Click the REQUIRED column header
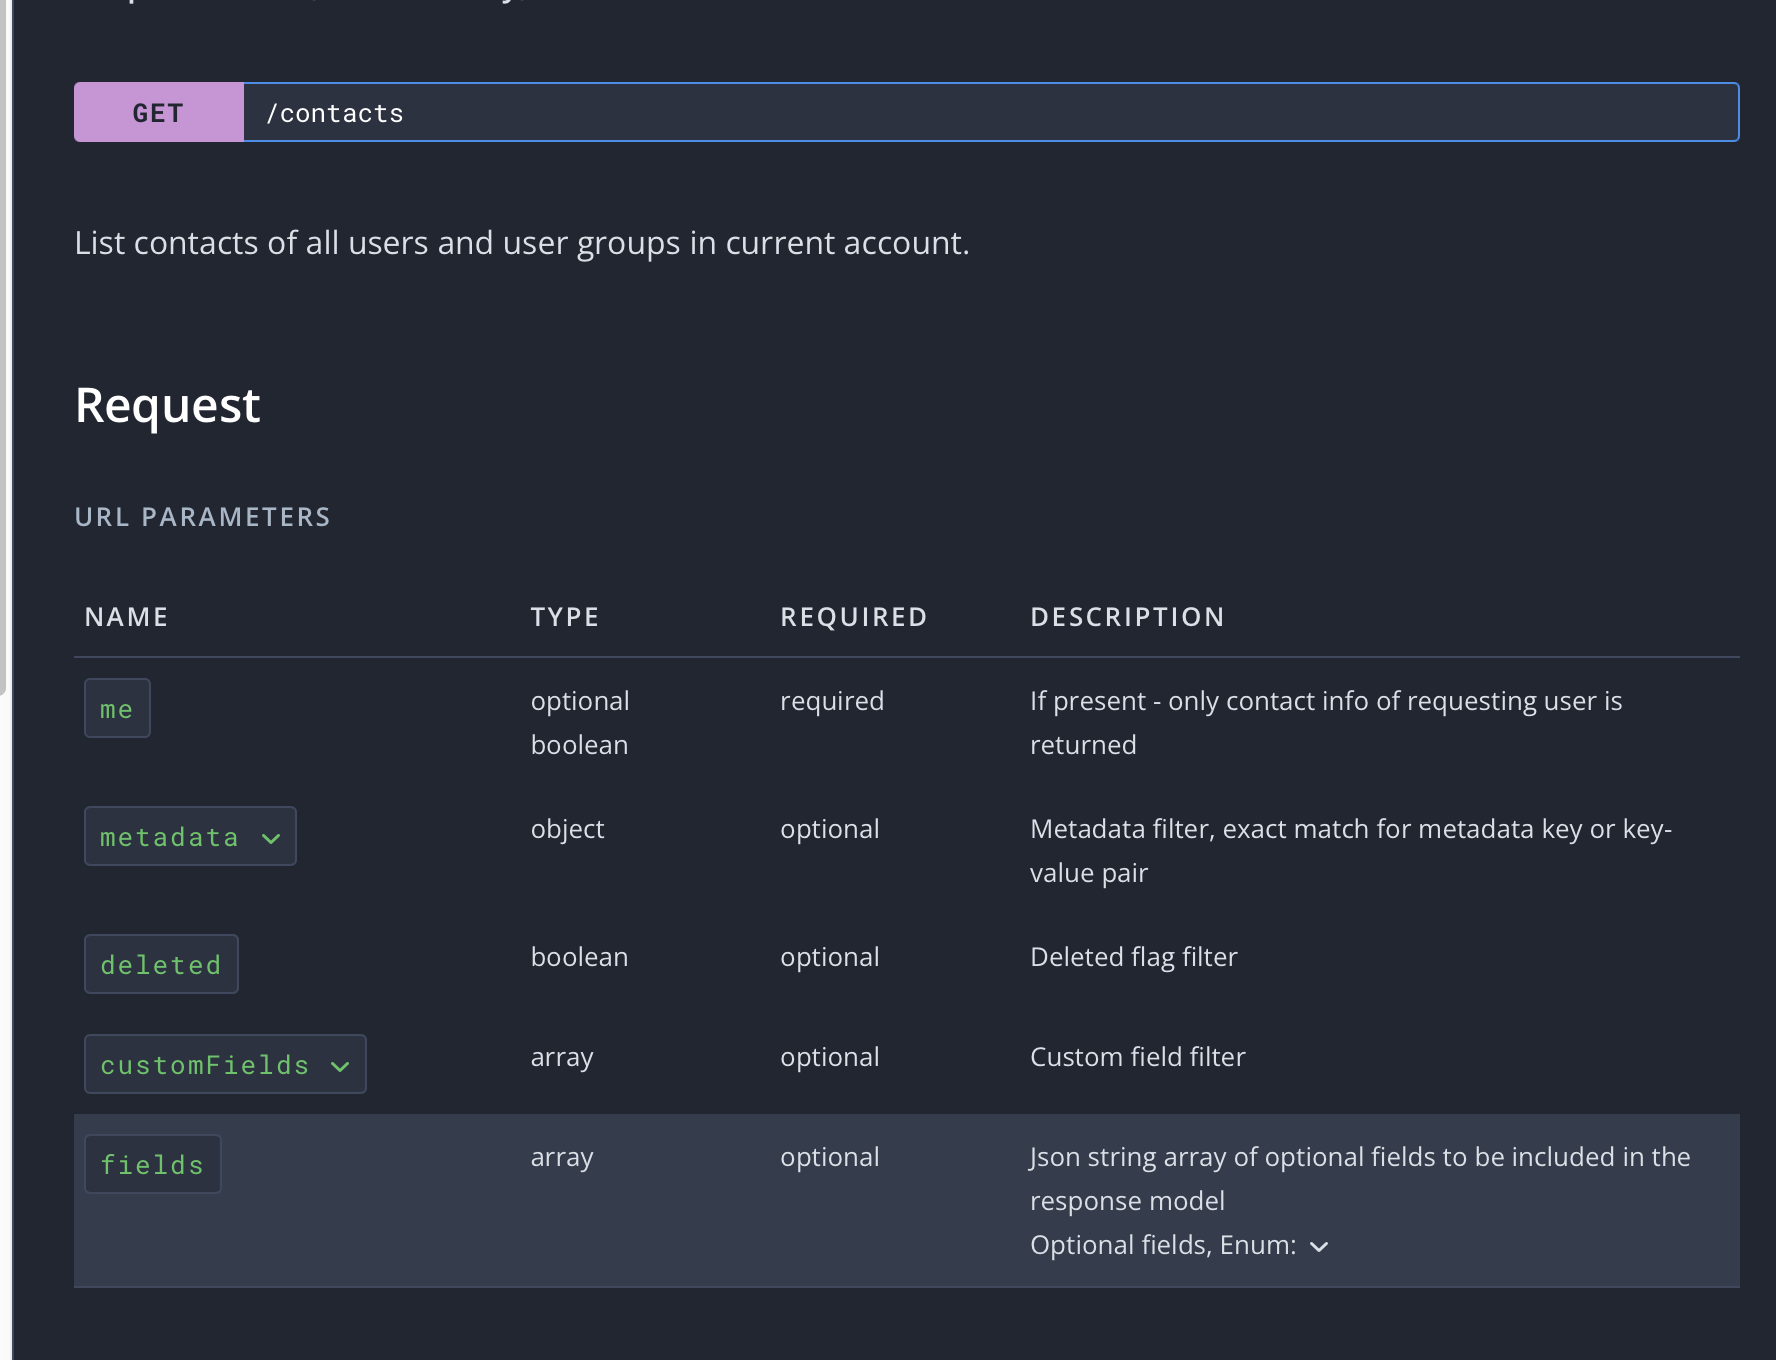Image resolution: width=1776 pixels, height=1360 pixels. (853, 617)
